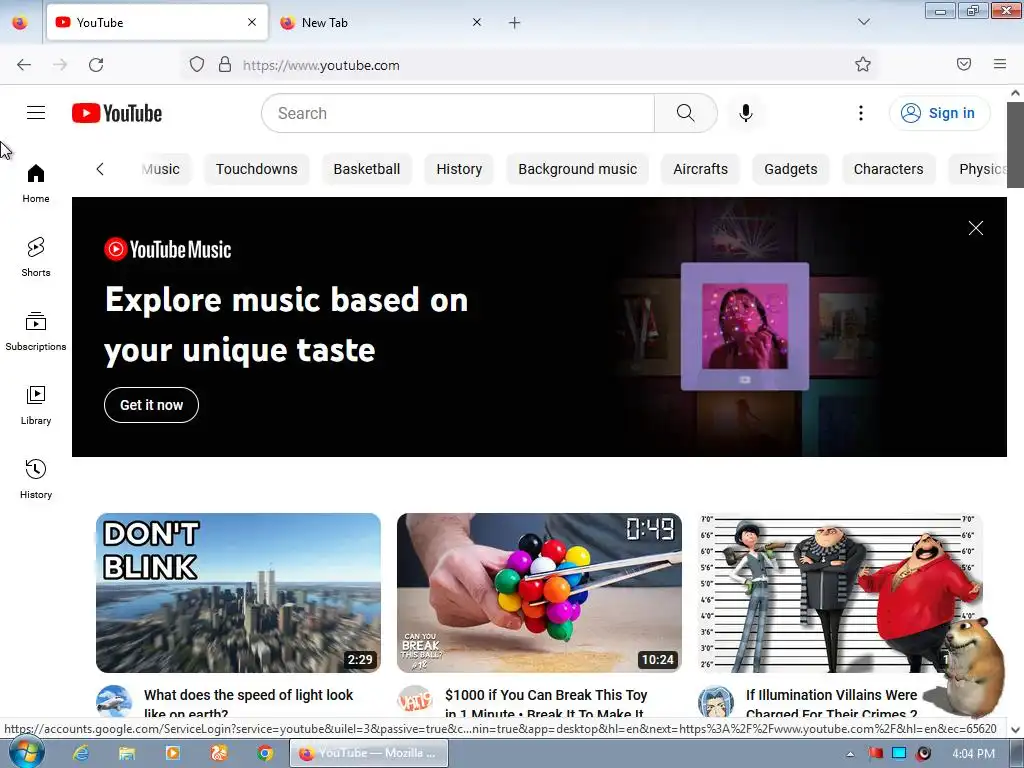Image resolution: width=1024 pixels, height=768 pixels.
Task: Select the History category chip
Action: 459,169
